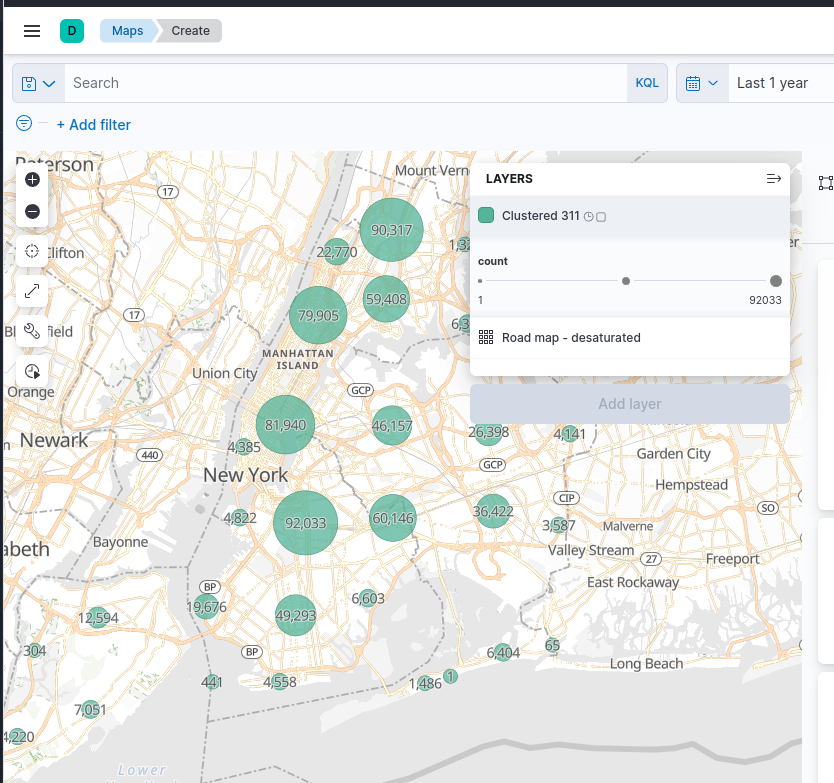
Task: Click the 46,157 cluster bubble
Action: point(392,426)
